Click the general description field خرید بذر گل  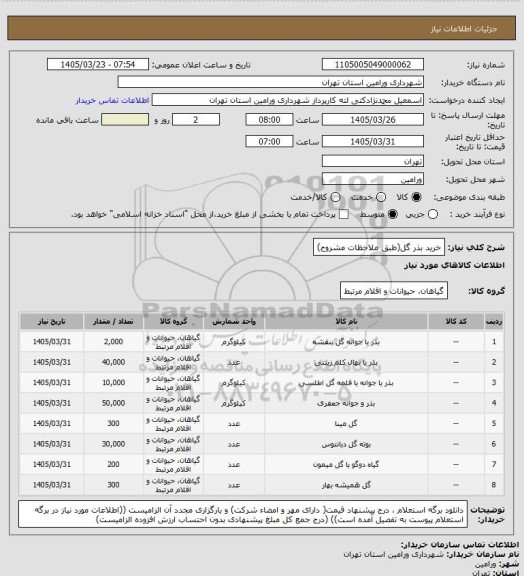(379, 248)
